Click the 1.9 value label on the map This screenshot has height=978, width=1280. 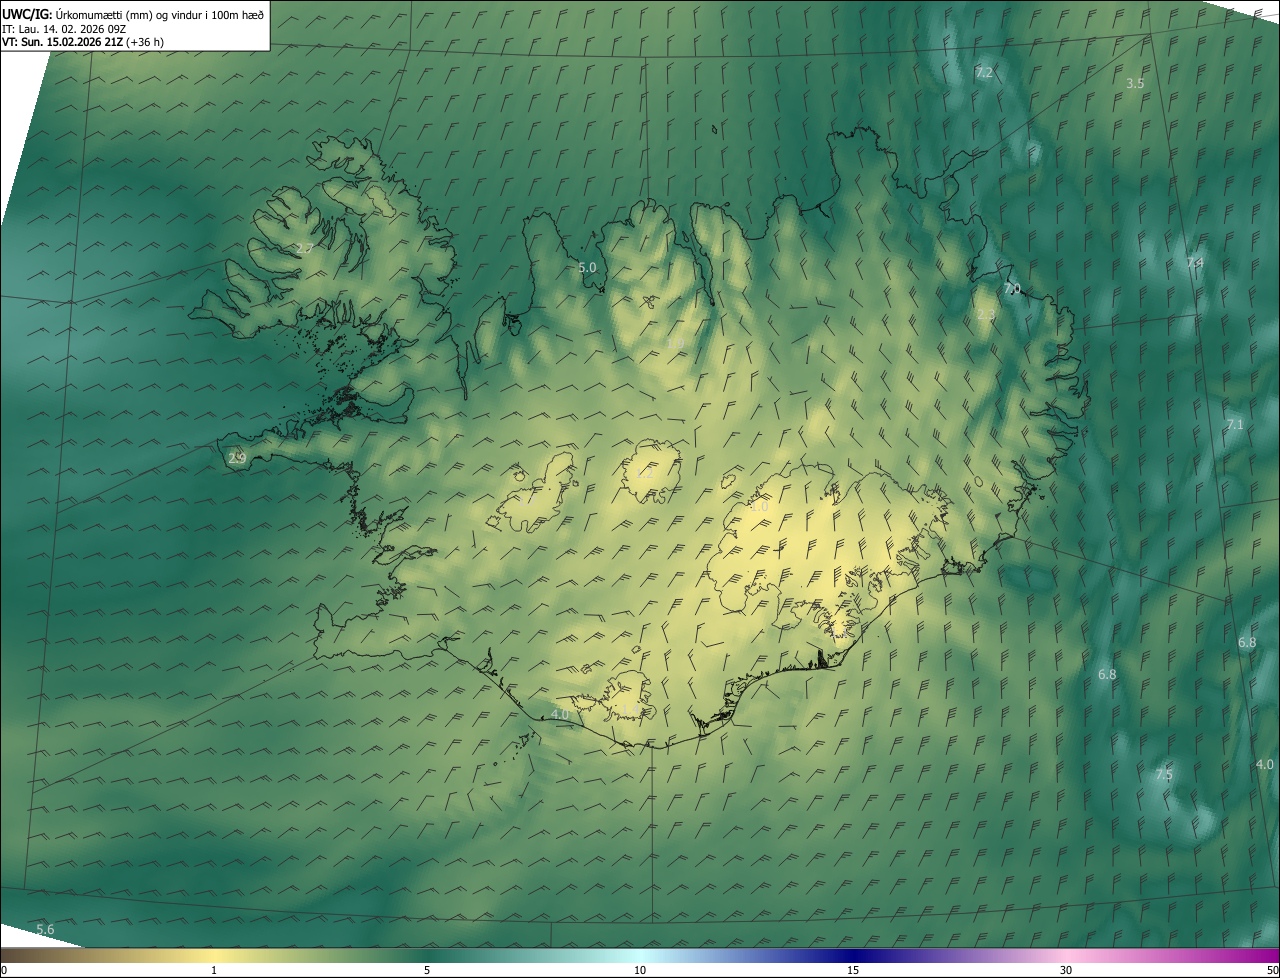675,344
